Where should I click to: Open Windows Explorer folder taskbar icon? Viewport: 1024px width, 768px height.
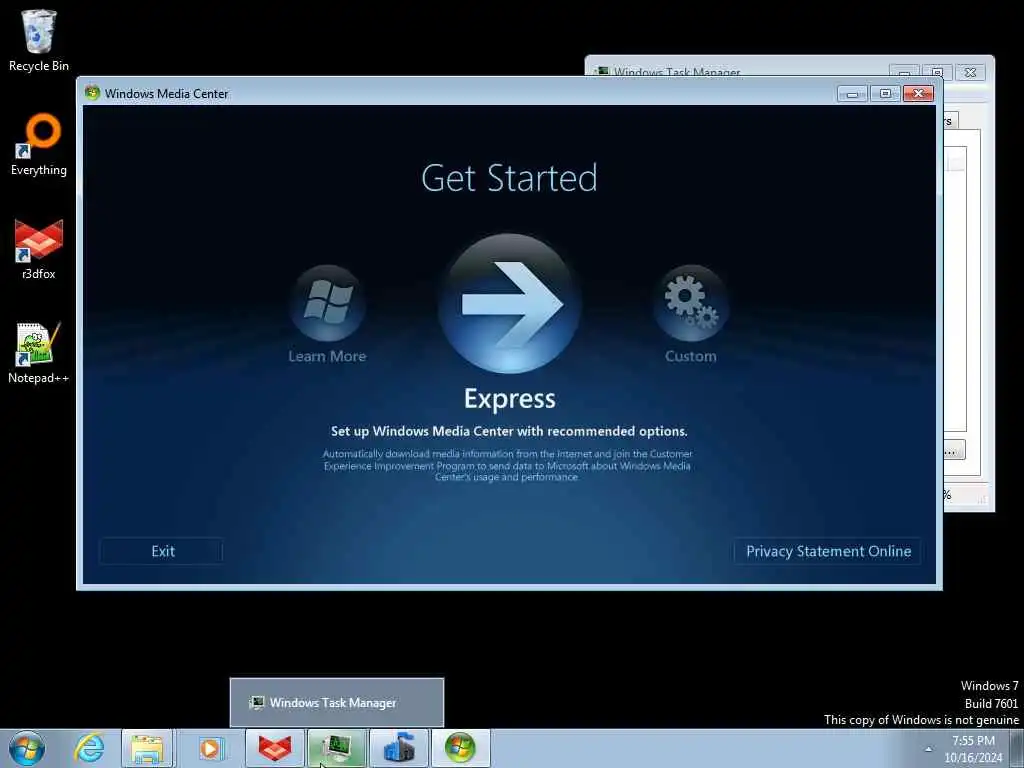click(148, 748)
